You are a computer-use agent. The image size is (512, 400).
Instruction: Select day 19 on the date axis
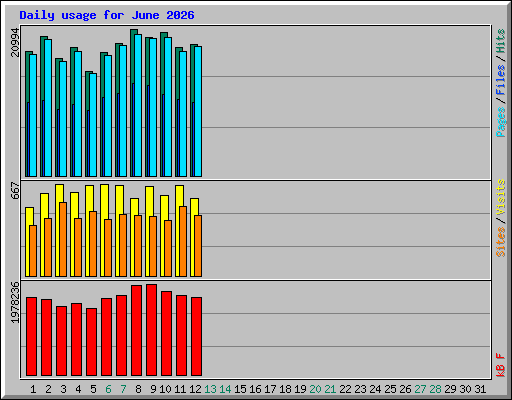click(x=300, y=389)
